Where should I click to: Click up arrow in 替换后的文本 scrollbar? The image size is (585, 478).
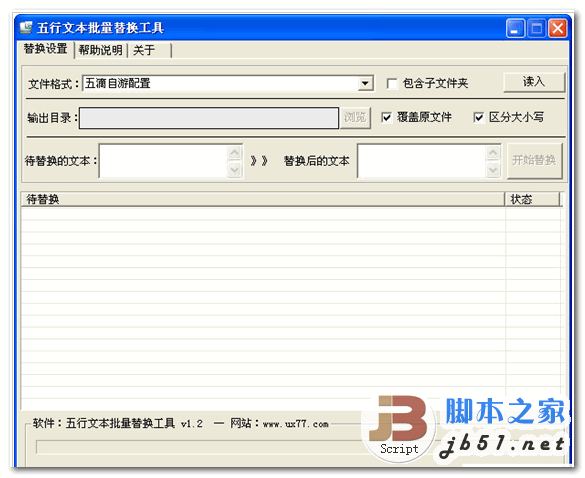click(493, 153)
